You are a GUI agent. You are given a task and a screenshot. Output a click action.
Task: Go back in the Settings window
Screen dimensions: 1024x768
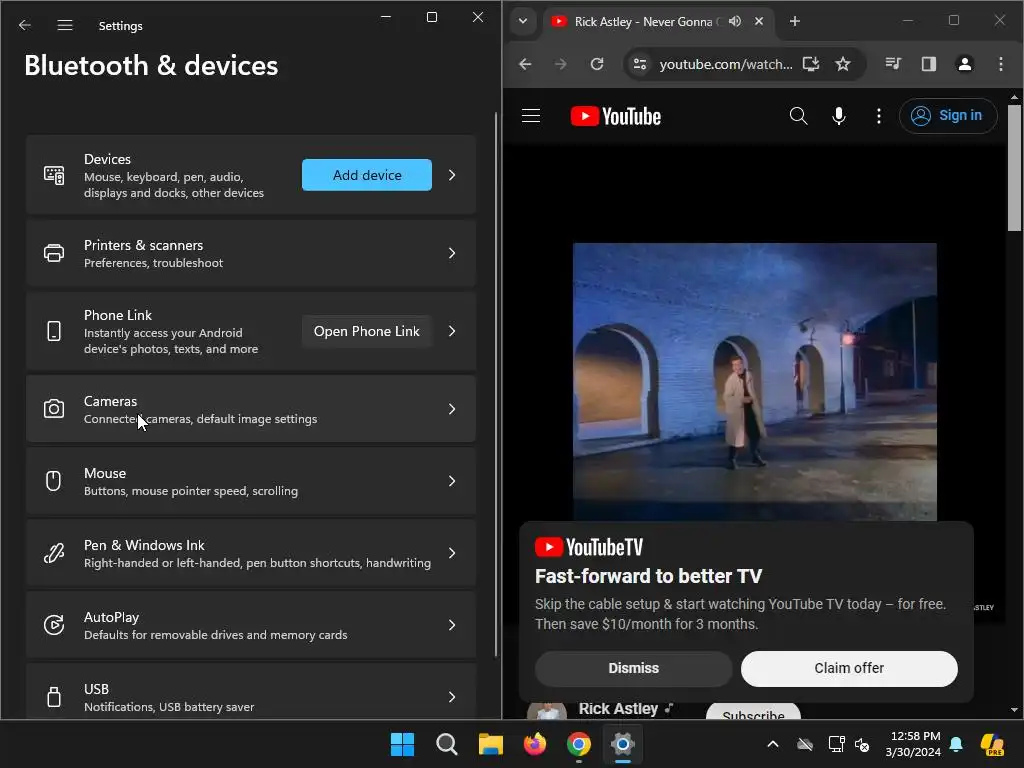tap(25, 25)
